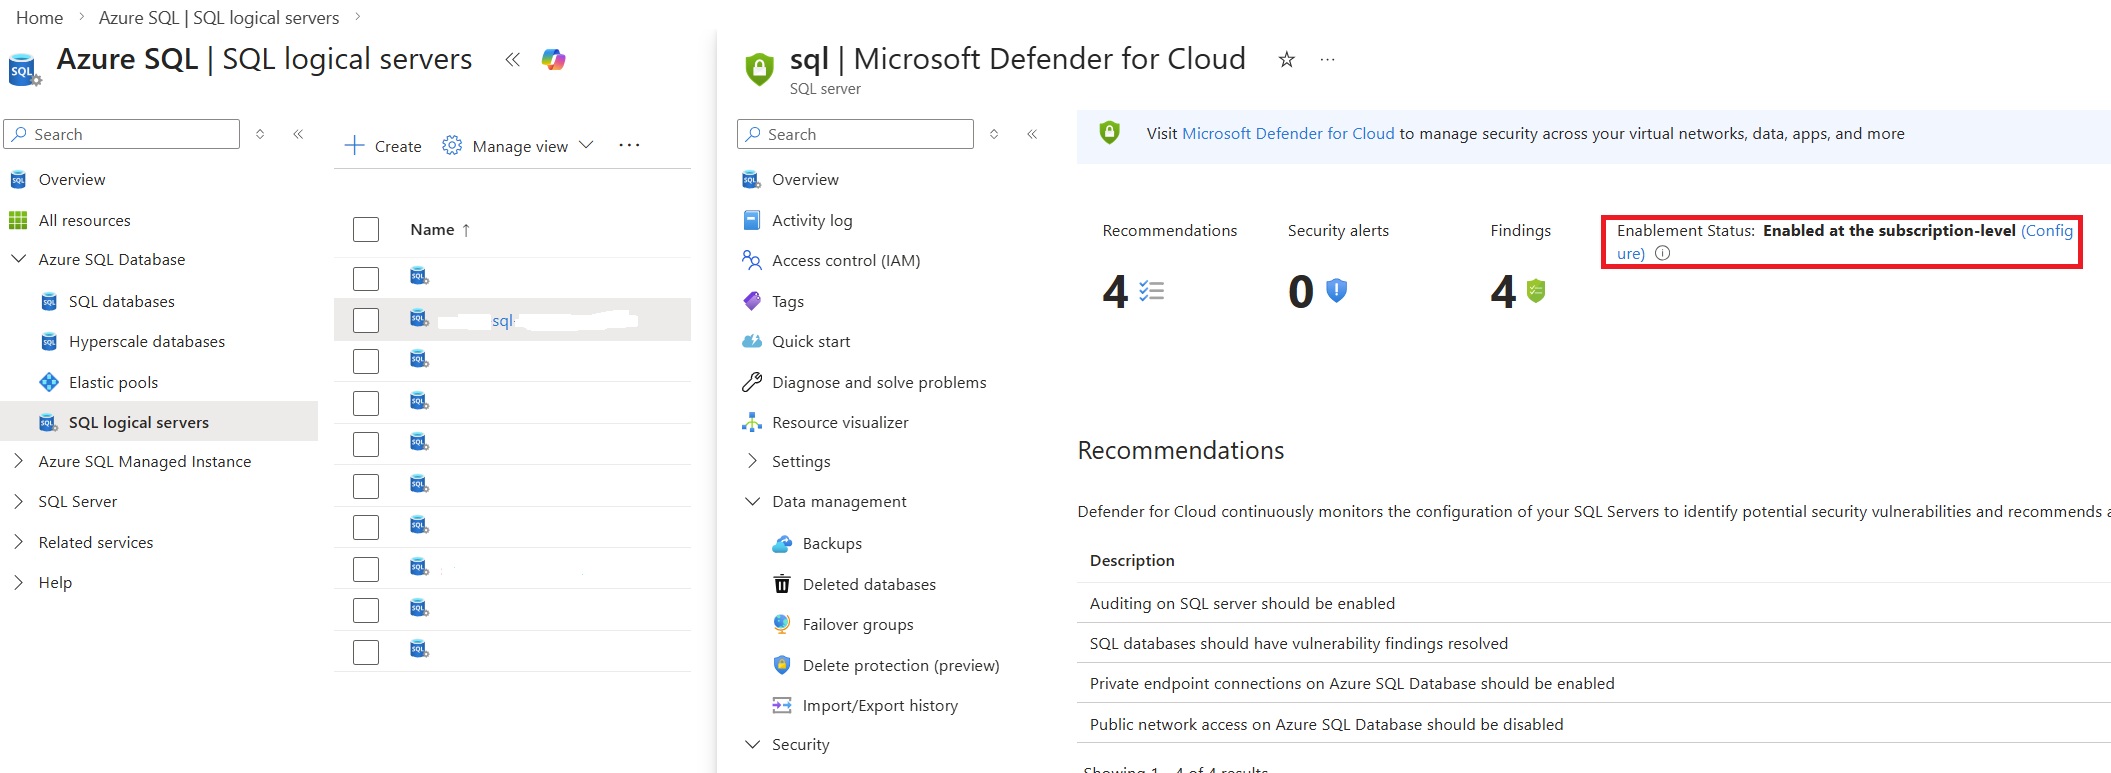Screen dimensions: 2111x773
Task: Collapse the Security section
Action: coord(752,744)
